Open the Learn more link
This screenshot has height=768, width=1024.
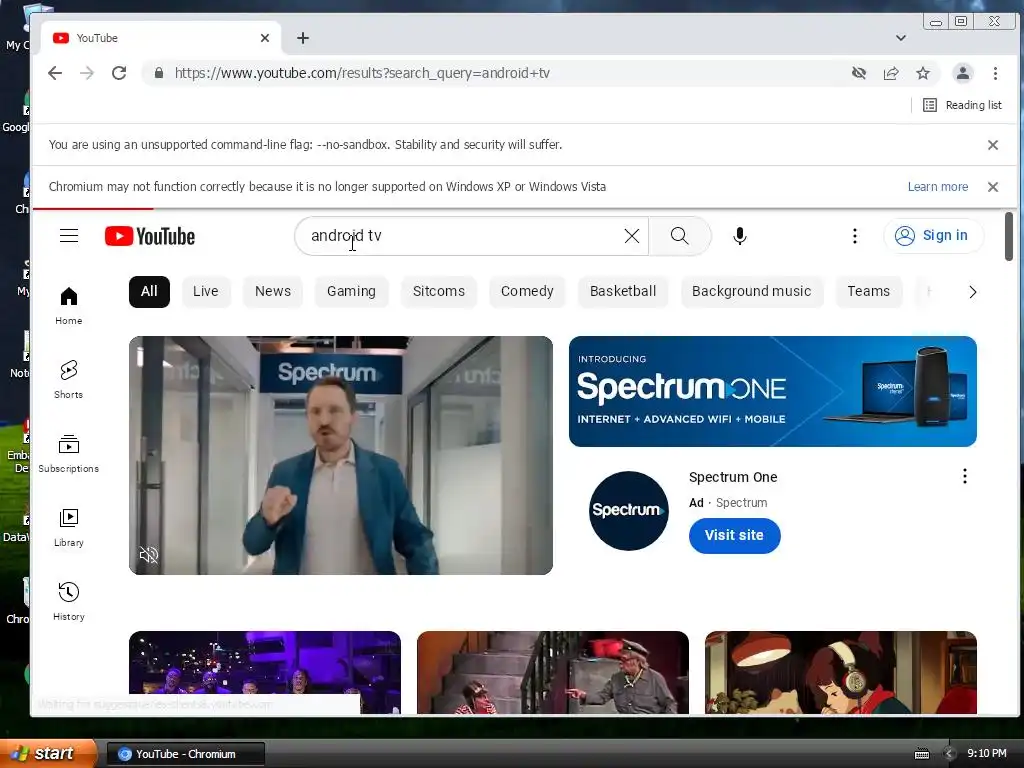[x=938, y=187]
